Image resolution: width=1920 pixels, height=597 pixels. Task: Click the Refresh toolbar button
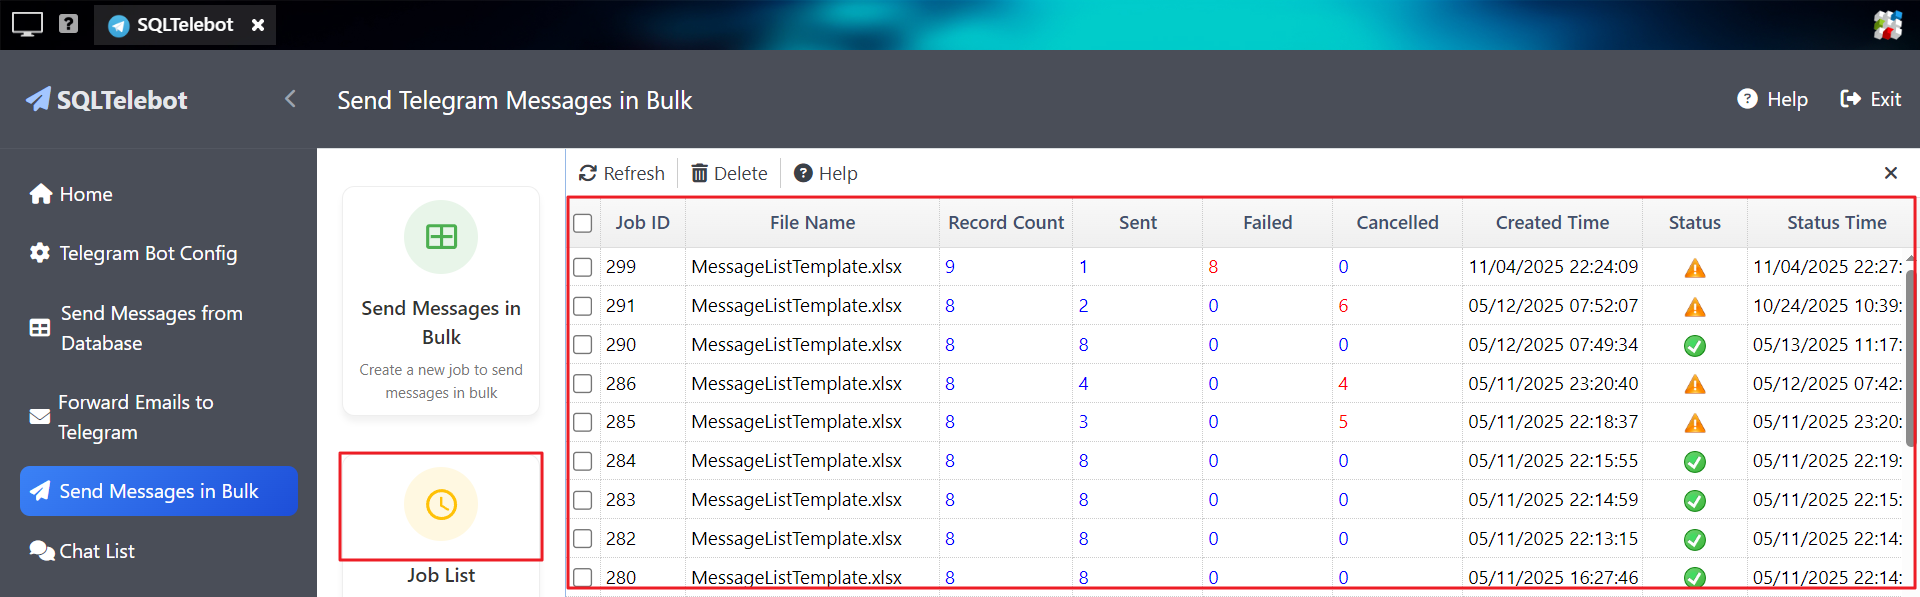pyautogui.click(x=621, y=174)
